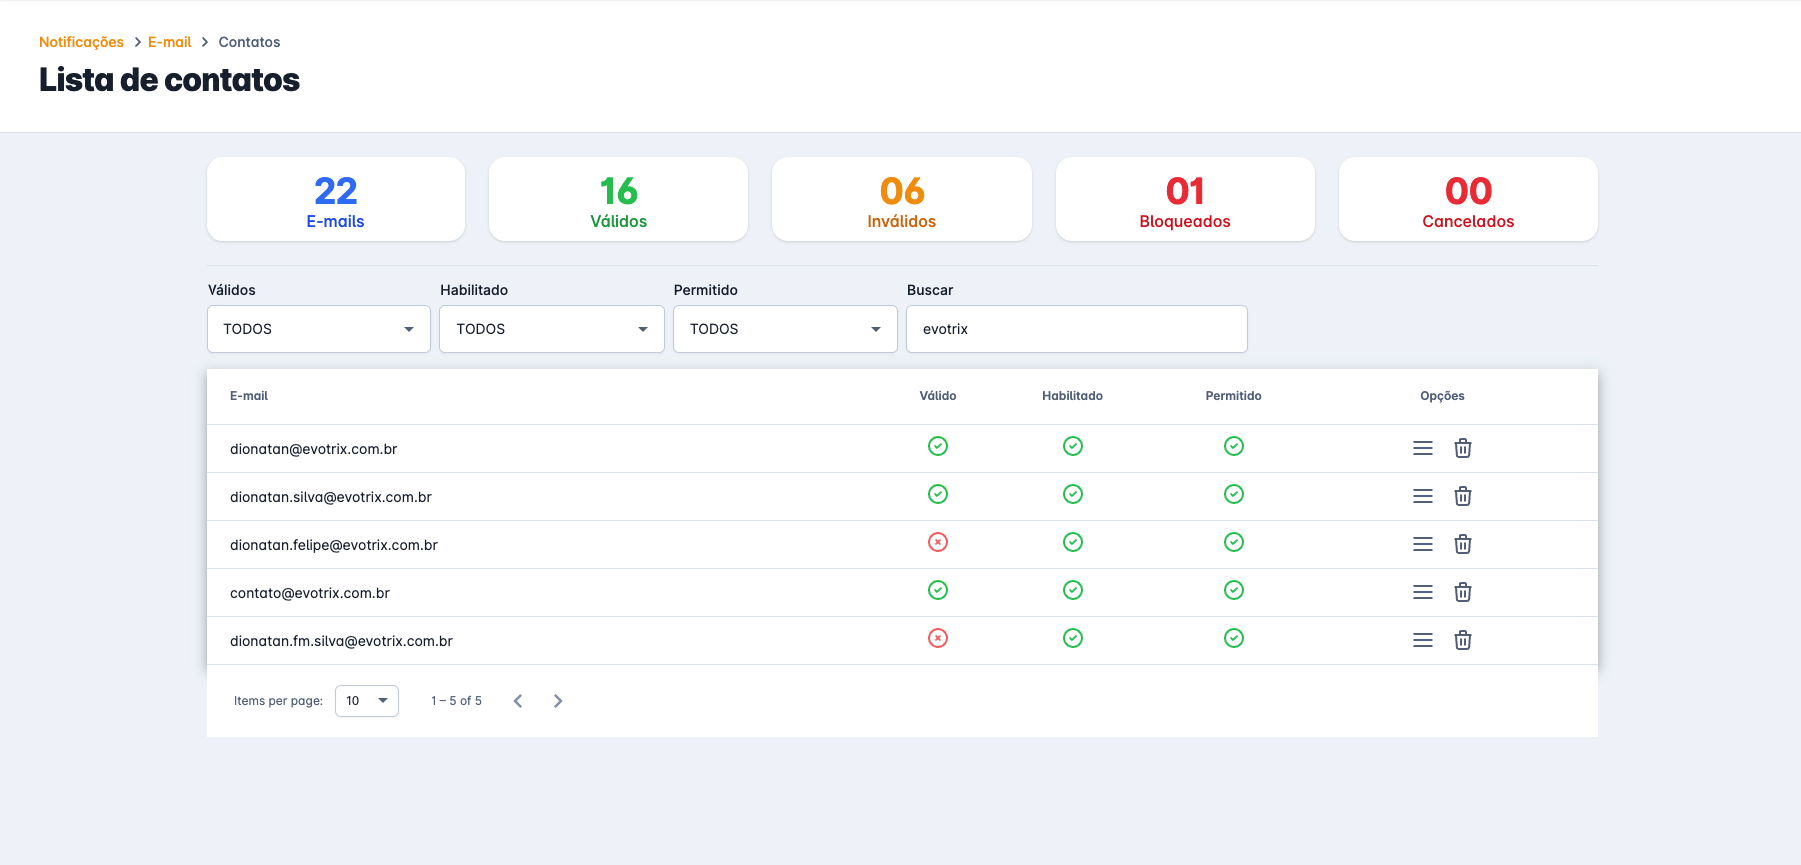This screenshot has height=865, width=1801.
Task: Click the Buscar search field
Action: point(1076,329)
